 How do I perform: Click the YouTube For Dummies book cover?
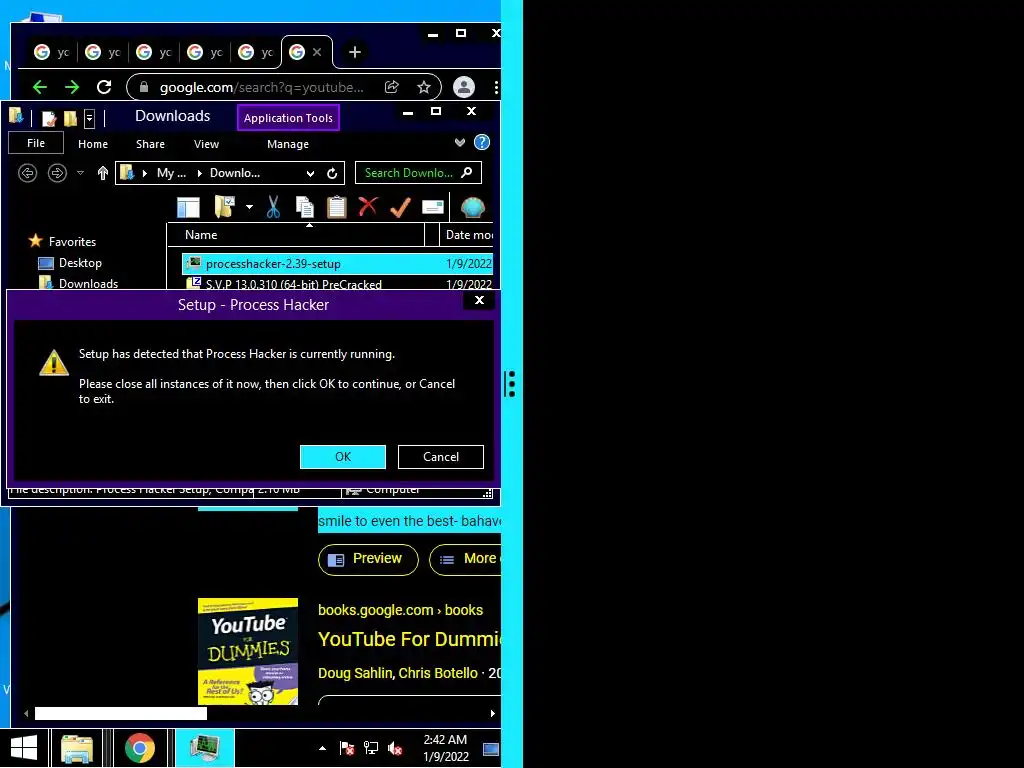click(x=248, y=651)
